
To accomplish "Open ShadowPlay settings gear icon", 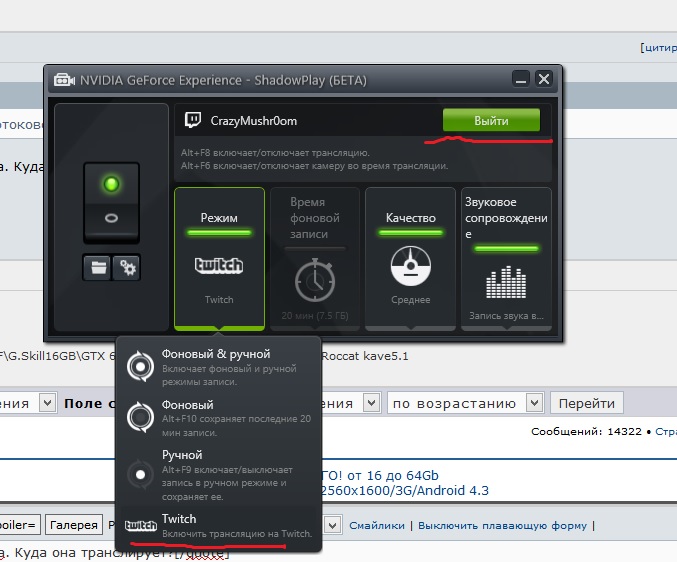I will pyautogui.click(x=125, y=267).
